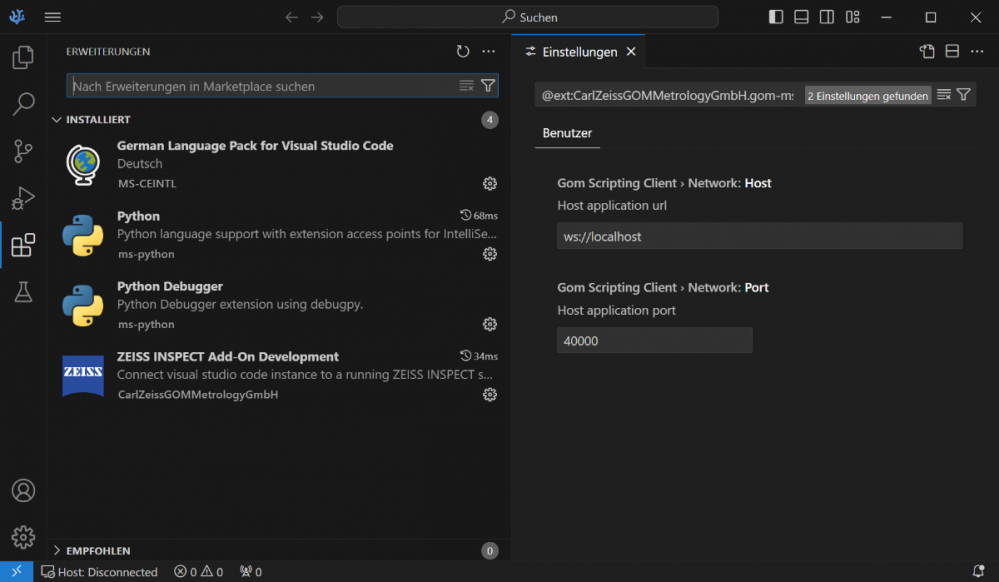Click Host: Disconnected in status bar

coord(100,572)
